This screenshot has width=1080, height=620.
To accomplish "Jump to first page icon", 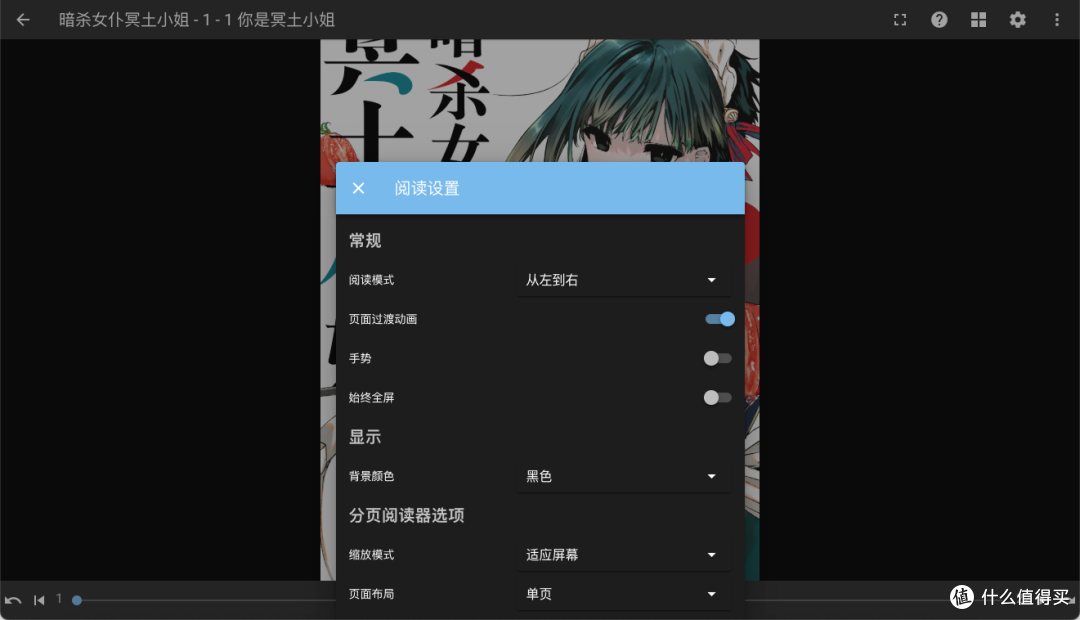I will coord(39,600).
